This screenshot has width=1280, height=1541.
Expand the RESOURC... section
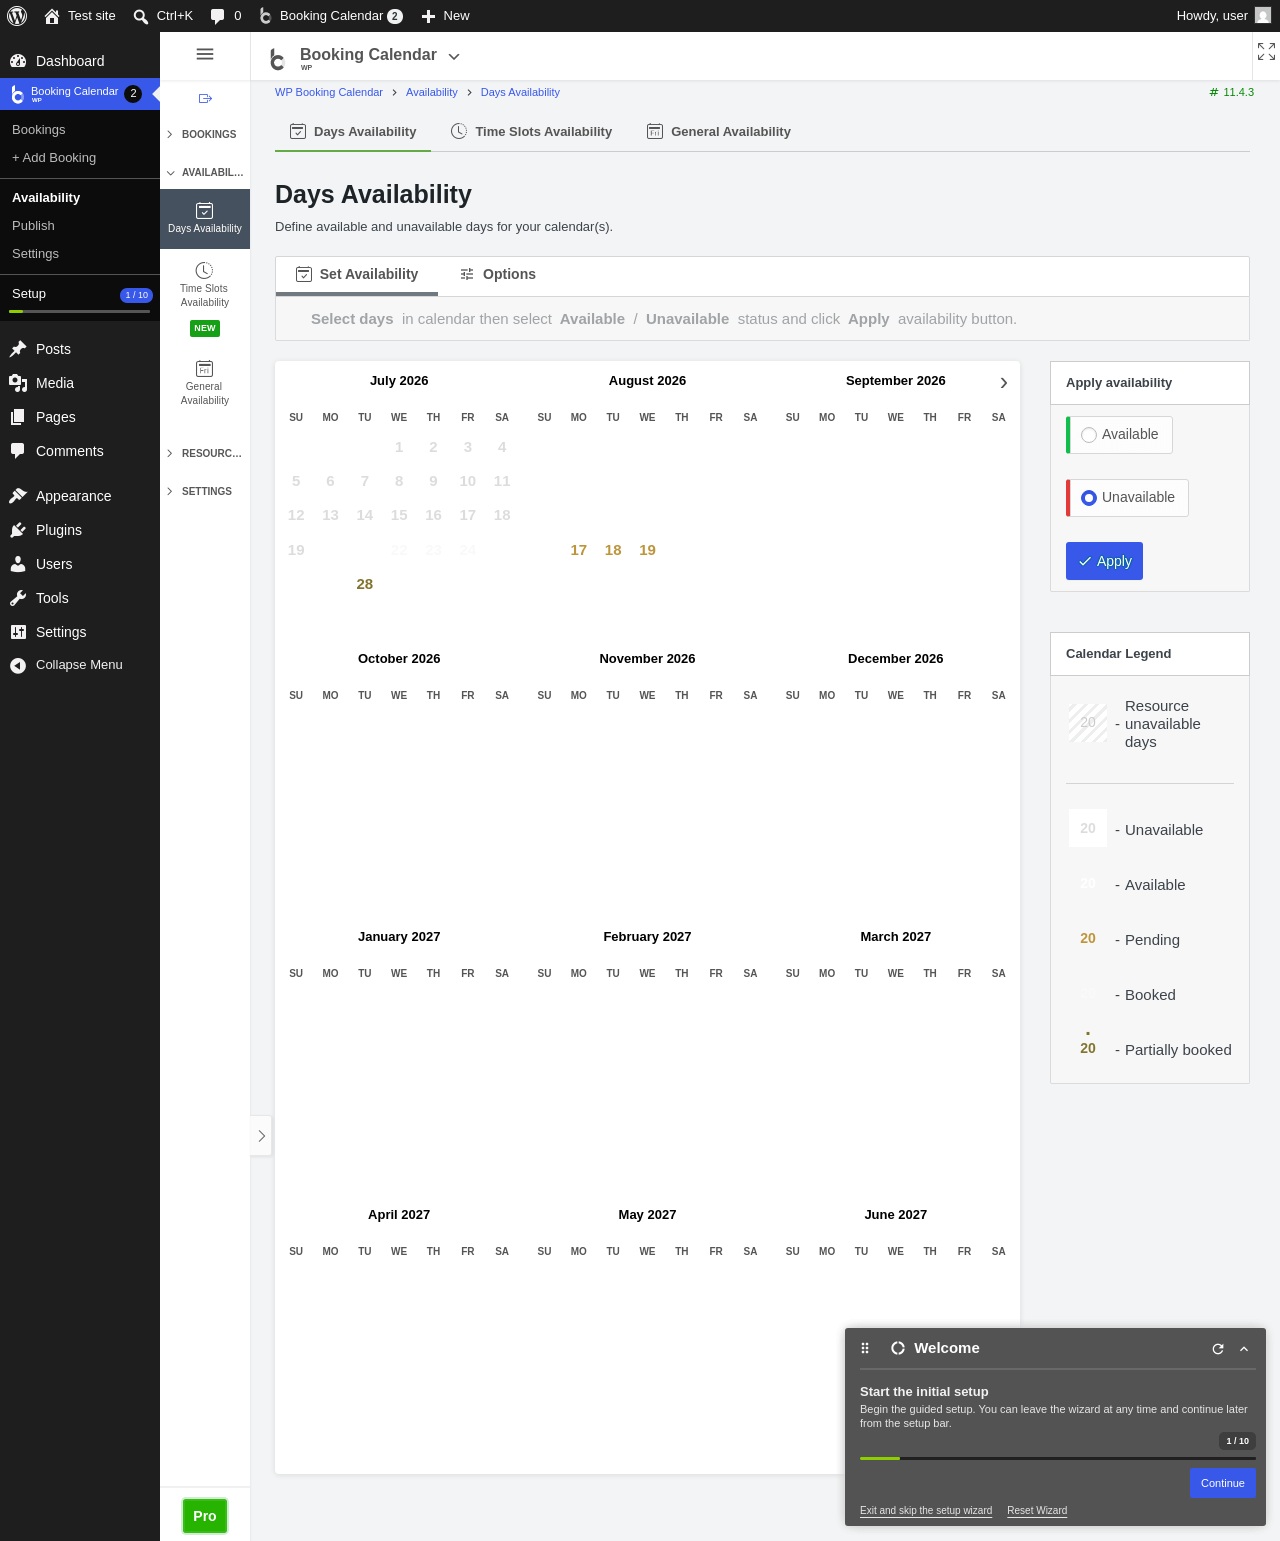[x=205, y=453]
